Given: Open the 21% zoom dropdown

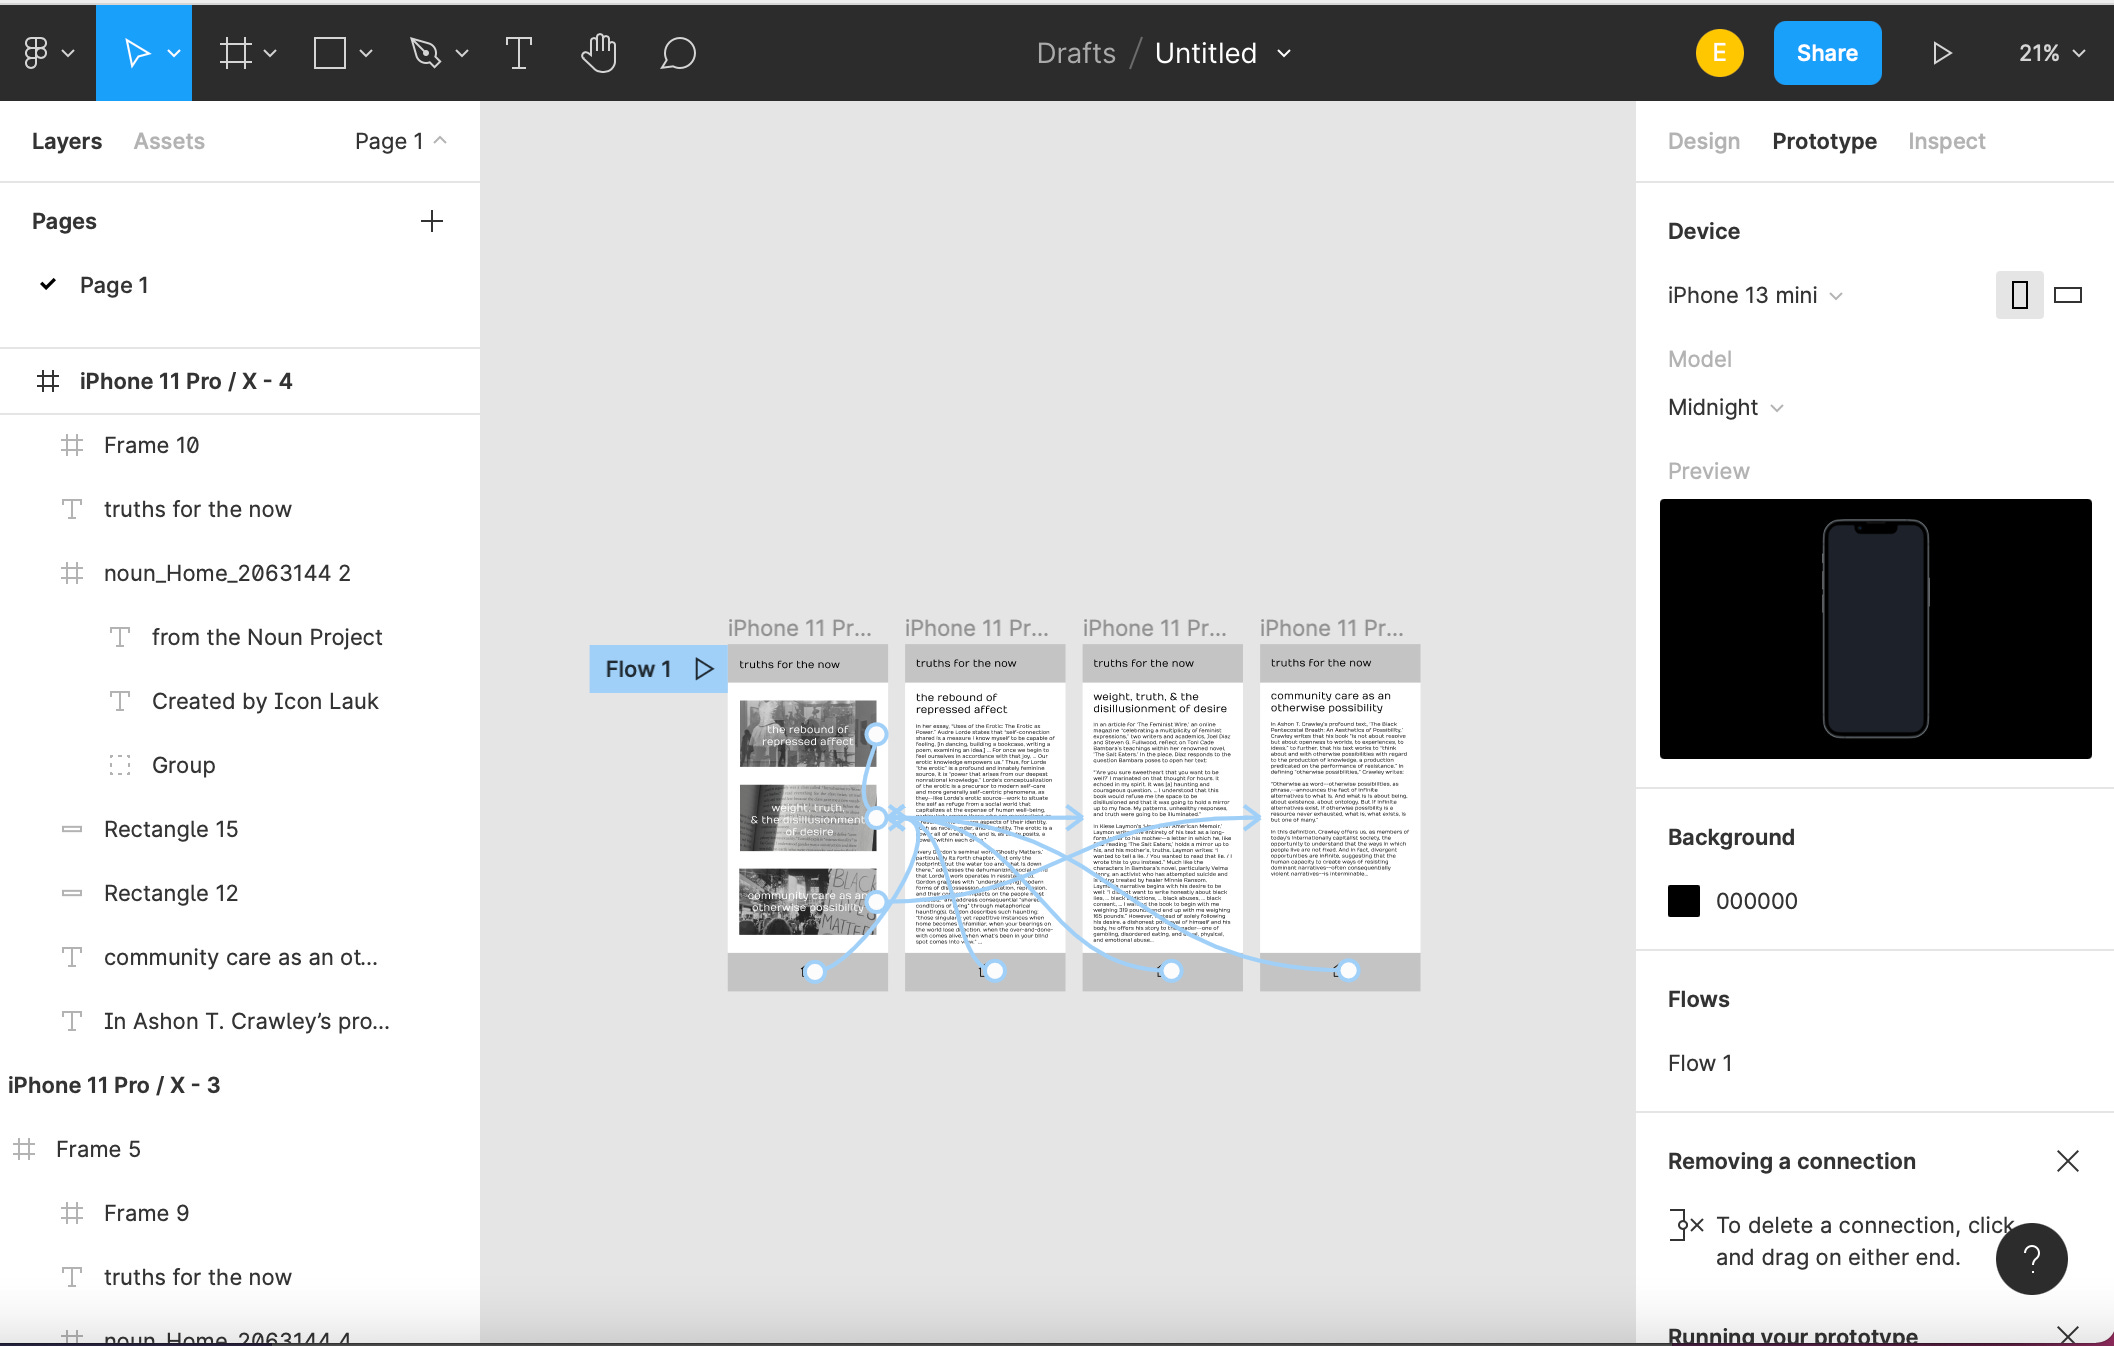Looking at the screenshot, I should [2050, 53].
